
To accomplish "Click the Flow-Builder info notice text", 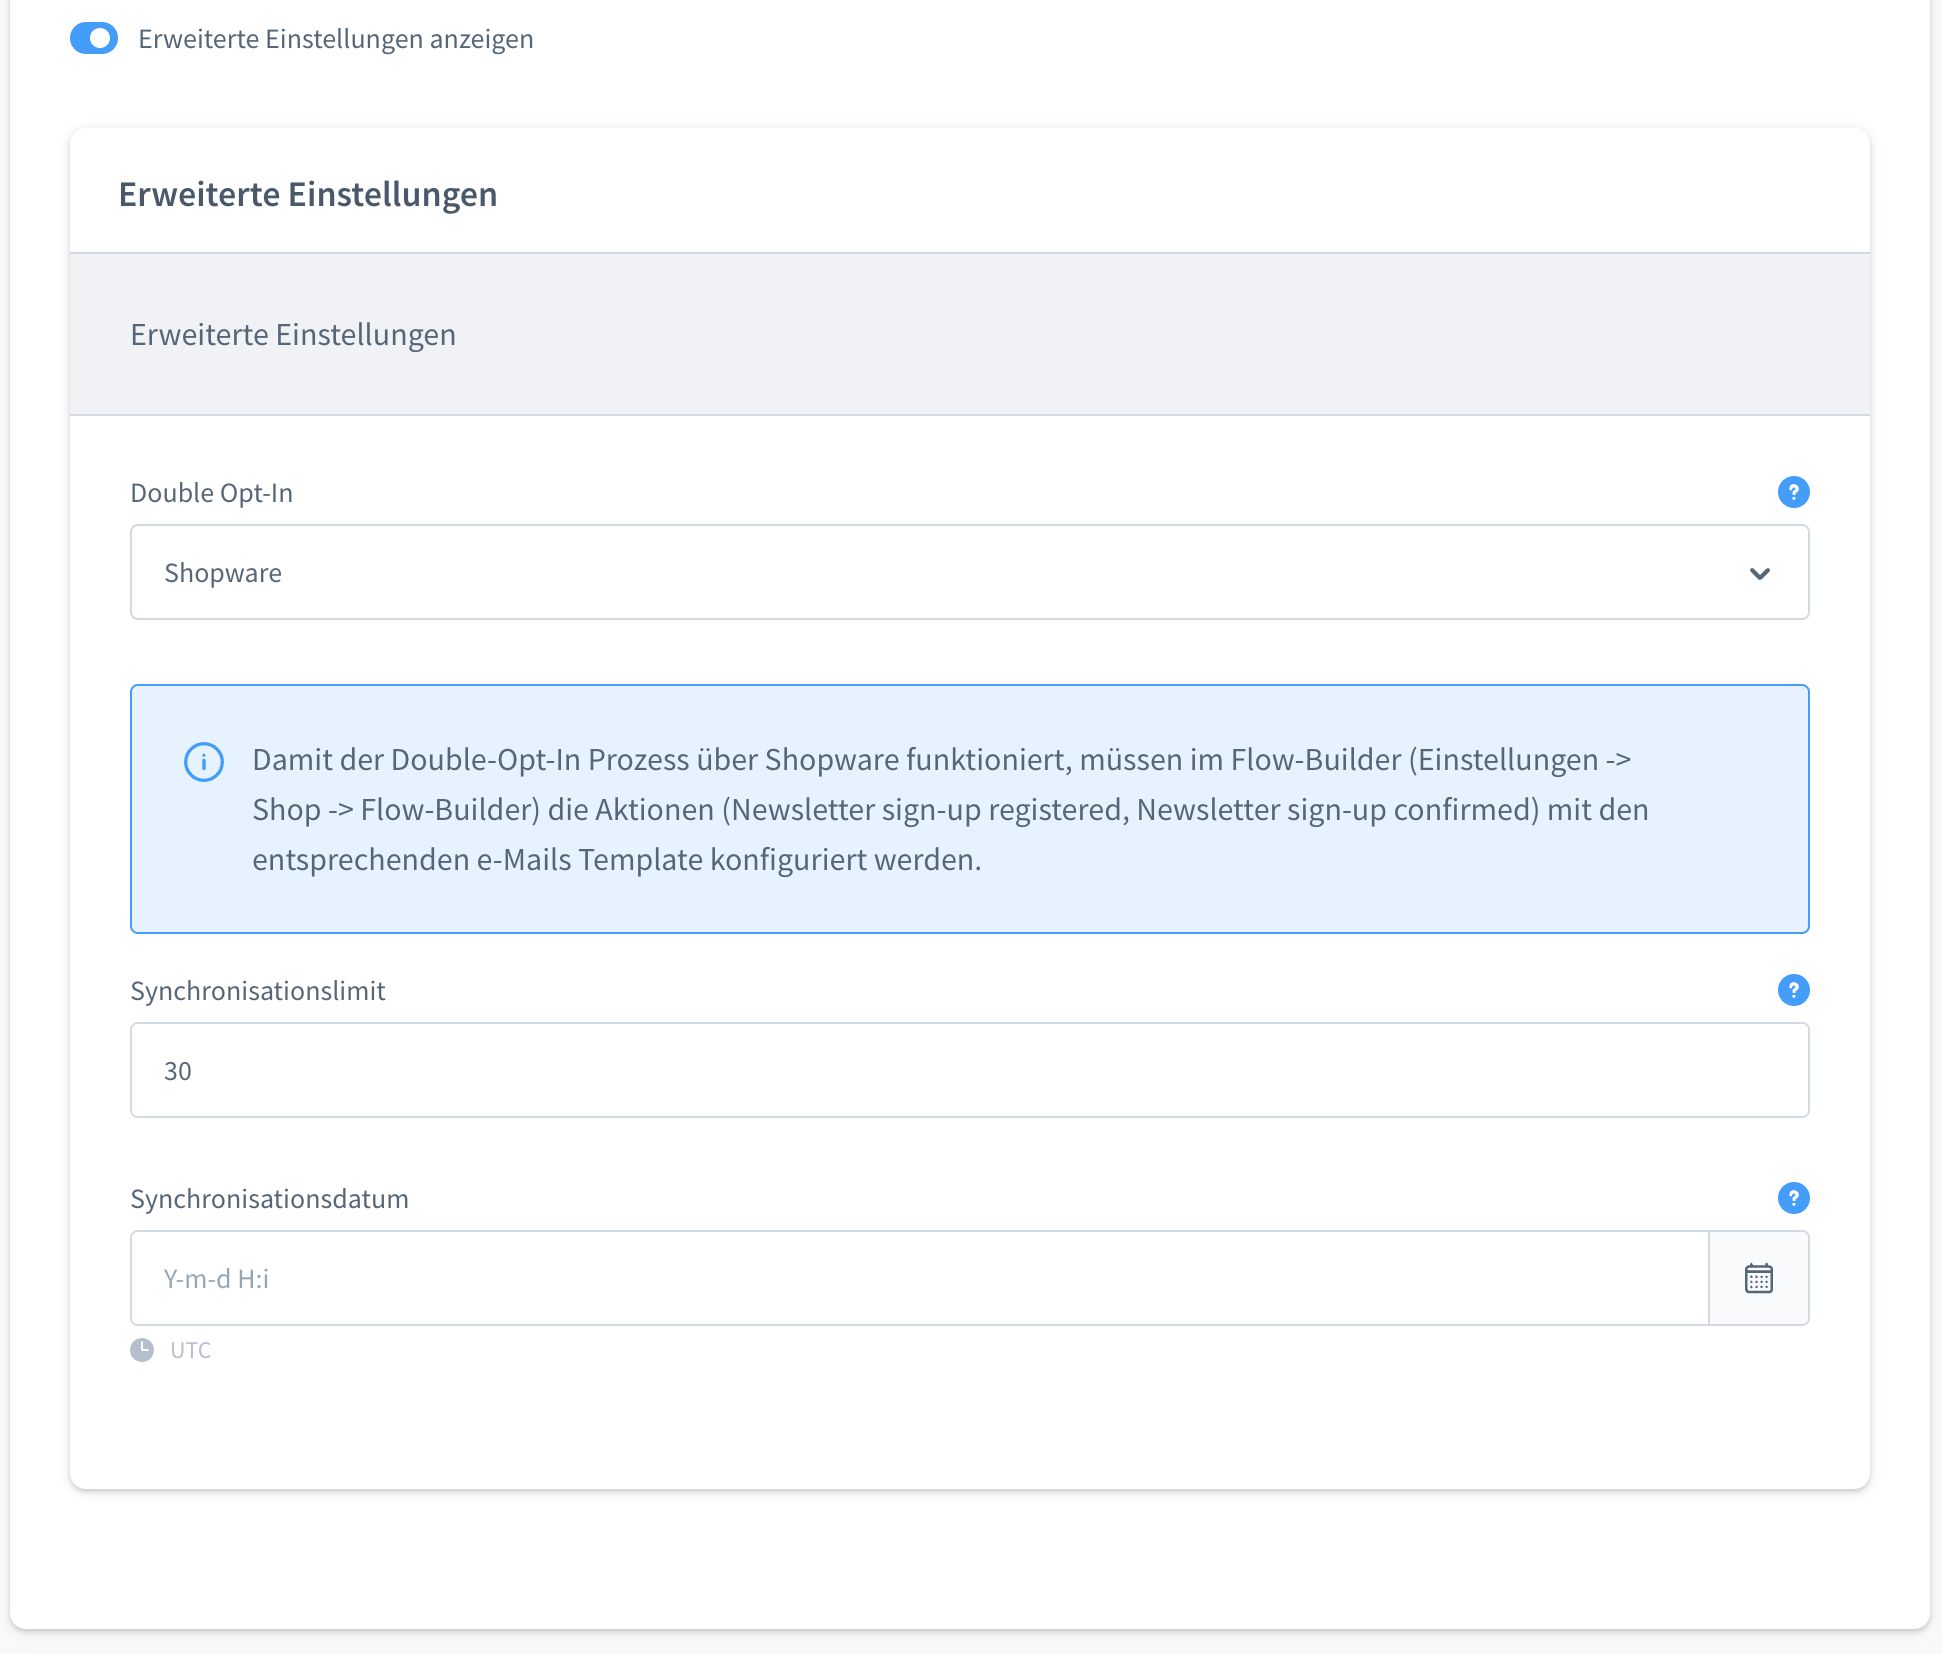I will (x=950, y=809).
